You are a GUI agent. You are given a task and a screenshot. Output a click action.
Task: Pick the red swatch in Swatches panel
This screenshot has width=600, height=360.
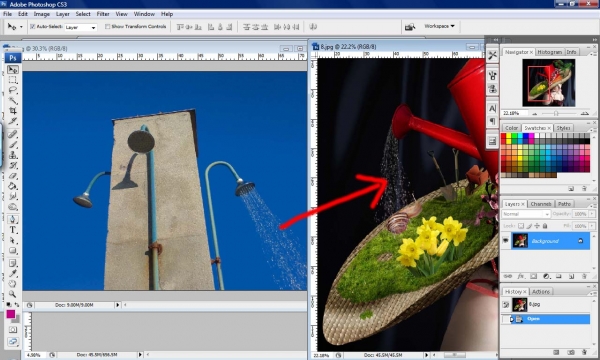pyautogui.click(x=504, y=136)
